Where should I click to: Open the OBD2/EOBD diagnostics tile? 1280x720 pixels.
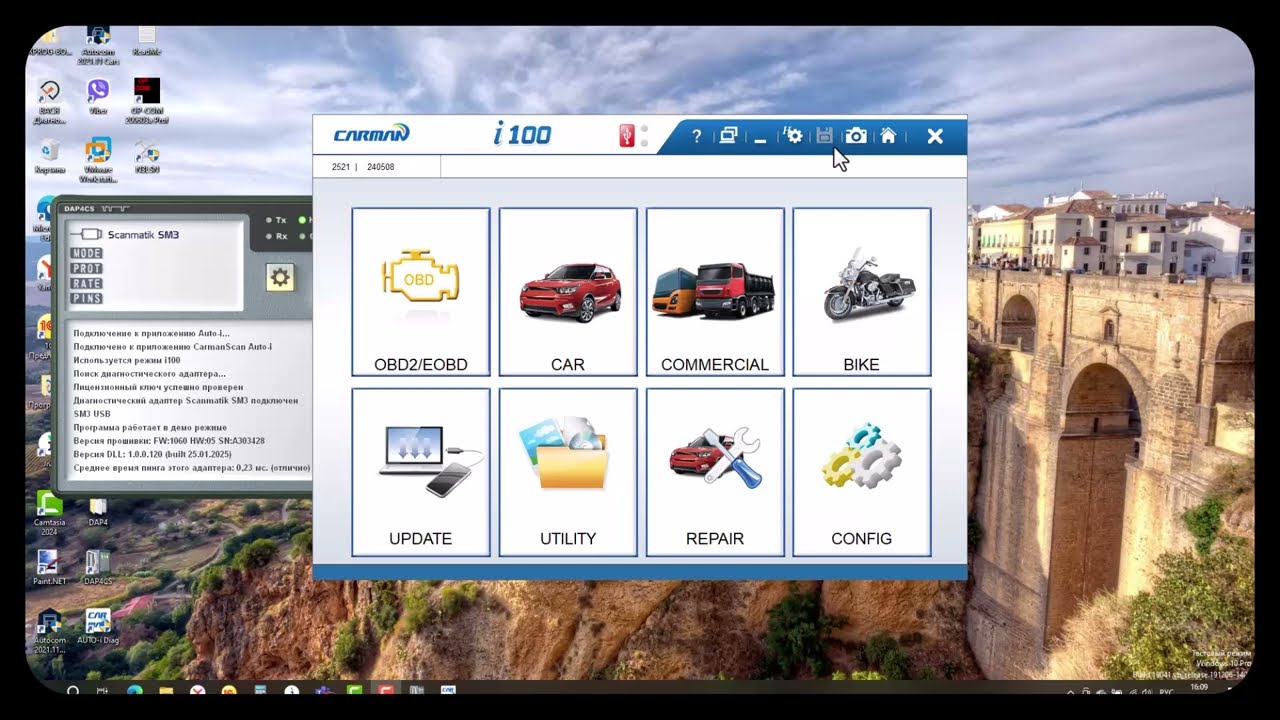(x=421, y=292)
